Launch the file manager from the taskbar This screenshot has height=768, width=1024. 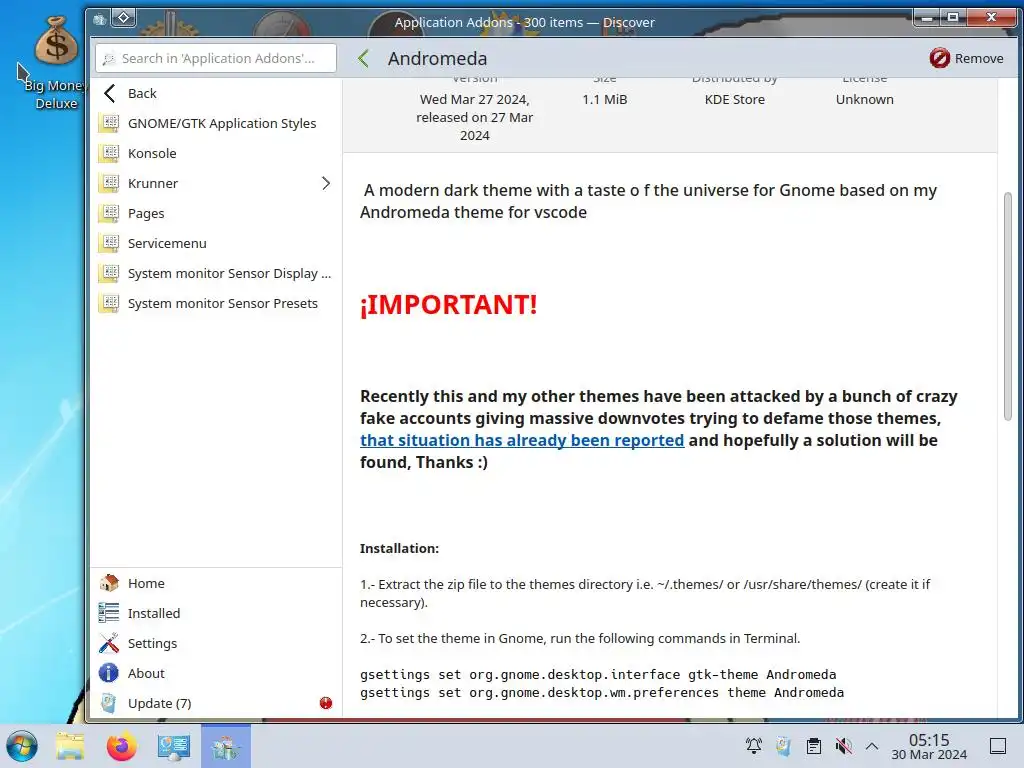pos(70,746)
